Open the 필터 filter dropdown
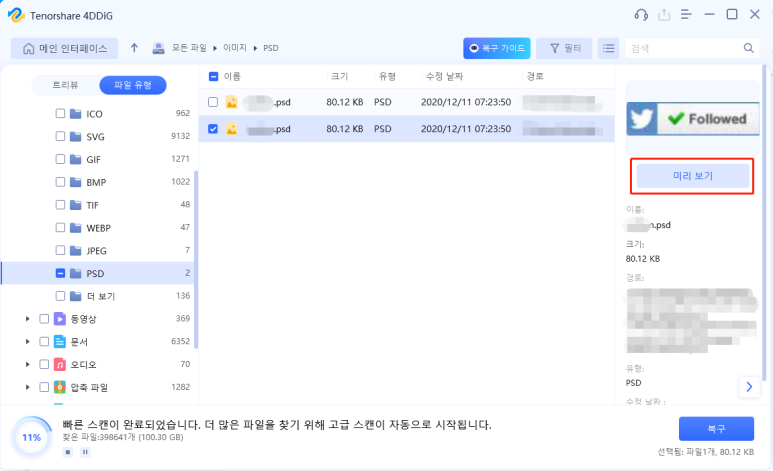773x471 pixels. coord(564,48)
